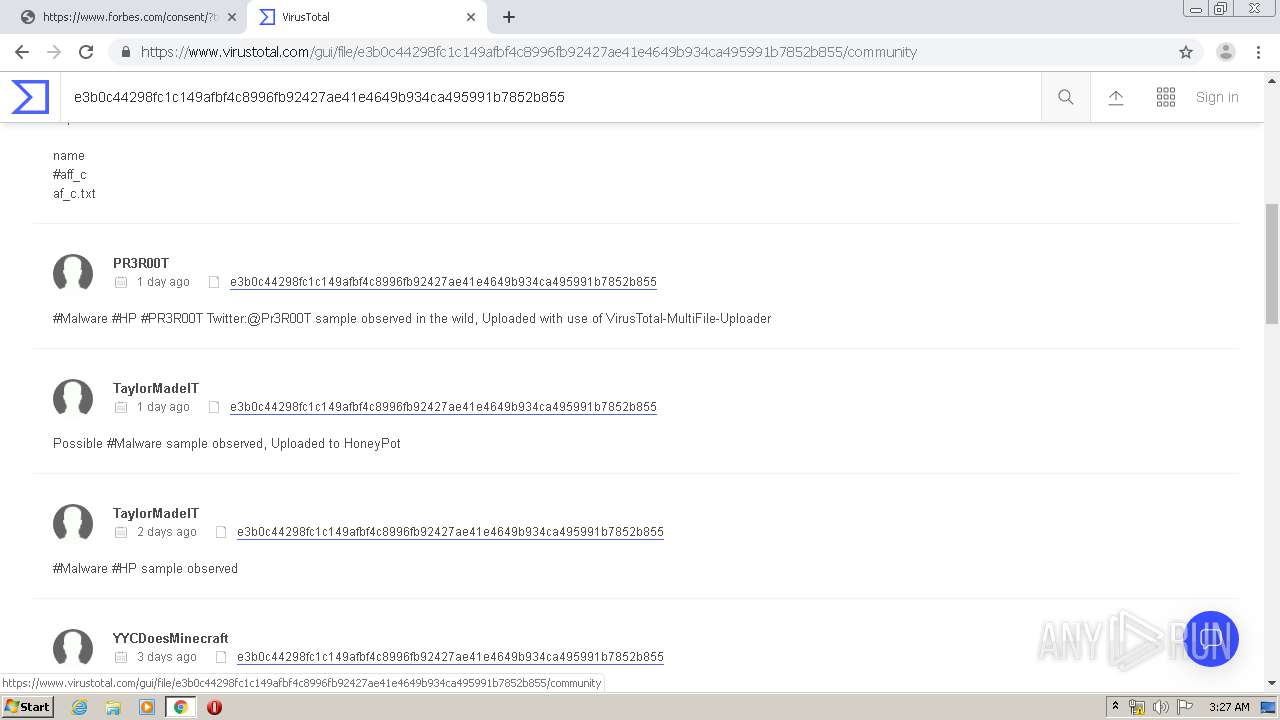Click red antivirus taskbar icon

(x=214, y=707)
